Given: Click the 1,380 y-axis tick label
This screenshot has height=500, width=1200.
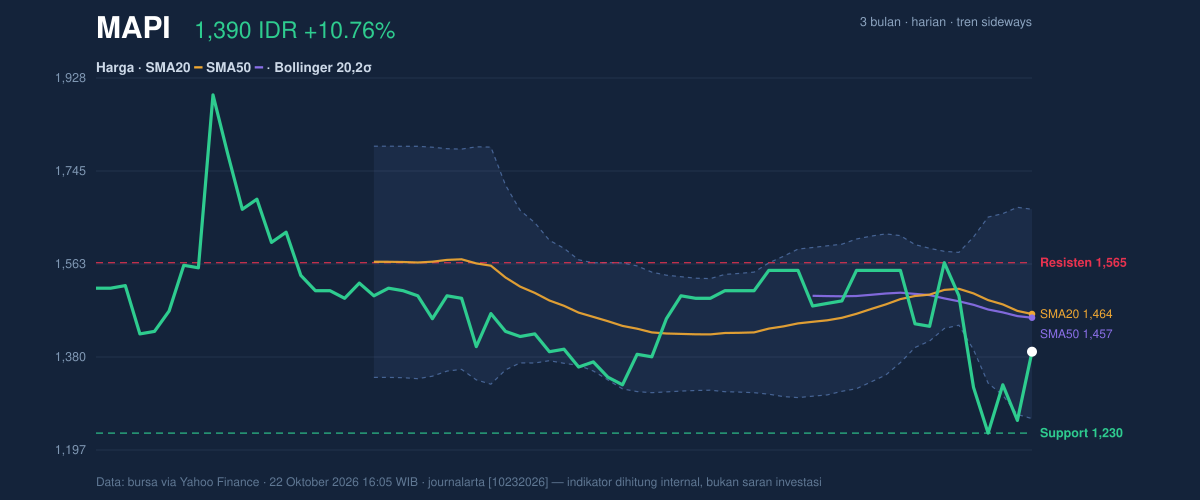Looking at the screenshot, I should click(x=69, y=357).
